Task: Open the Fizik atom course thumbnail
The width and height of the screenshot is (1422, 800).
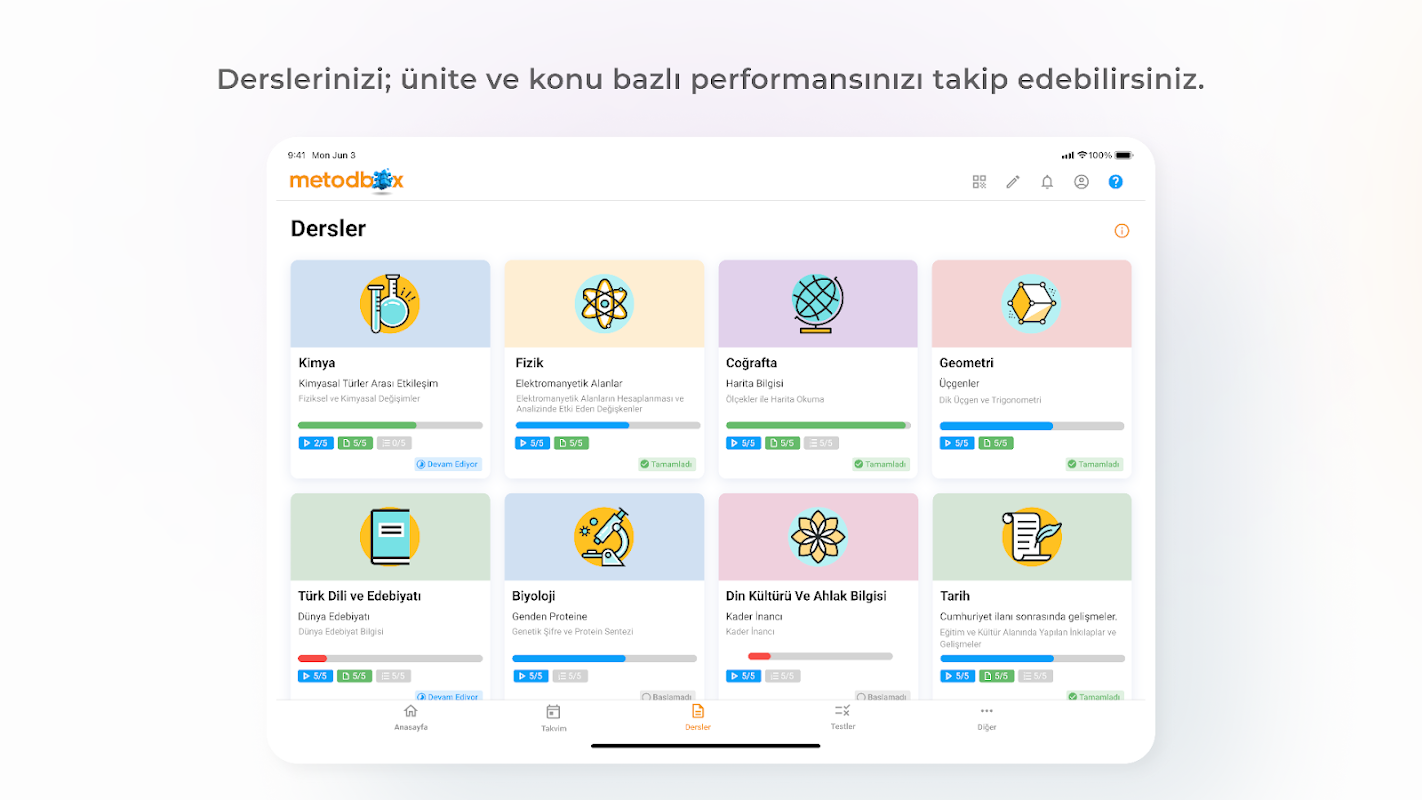Action: tap(604, 304)
